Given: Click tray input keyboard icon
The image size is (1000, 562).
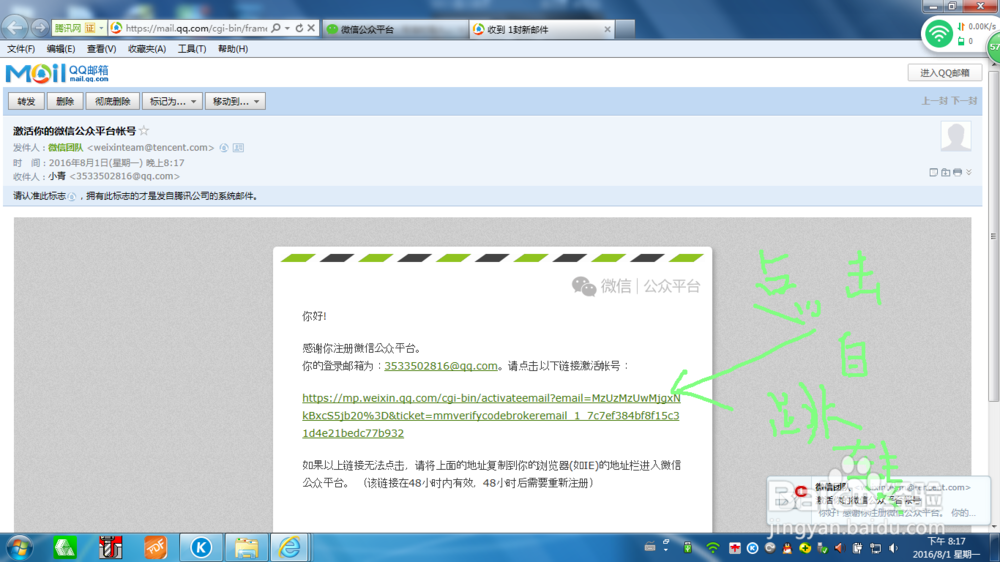Looking at the screenshot, I should point(650,547).
